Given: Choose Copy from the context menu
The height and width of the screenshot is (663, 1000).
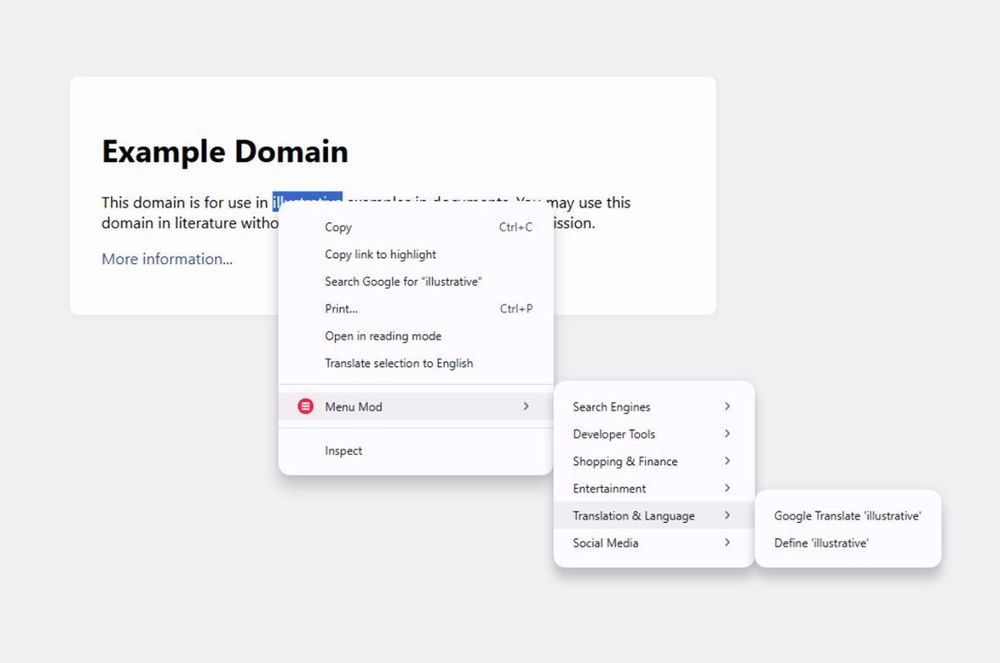Looking at the screenshot, I should pos(415,227).
